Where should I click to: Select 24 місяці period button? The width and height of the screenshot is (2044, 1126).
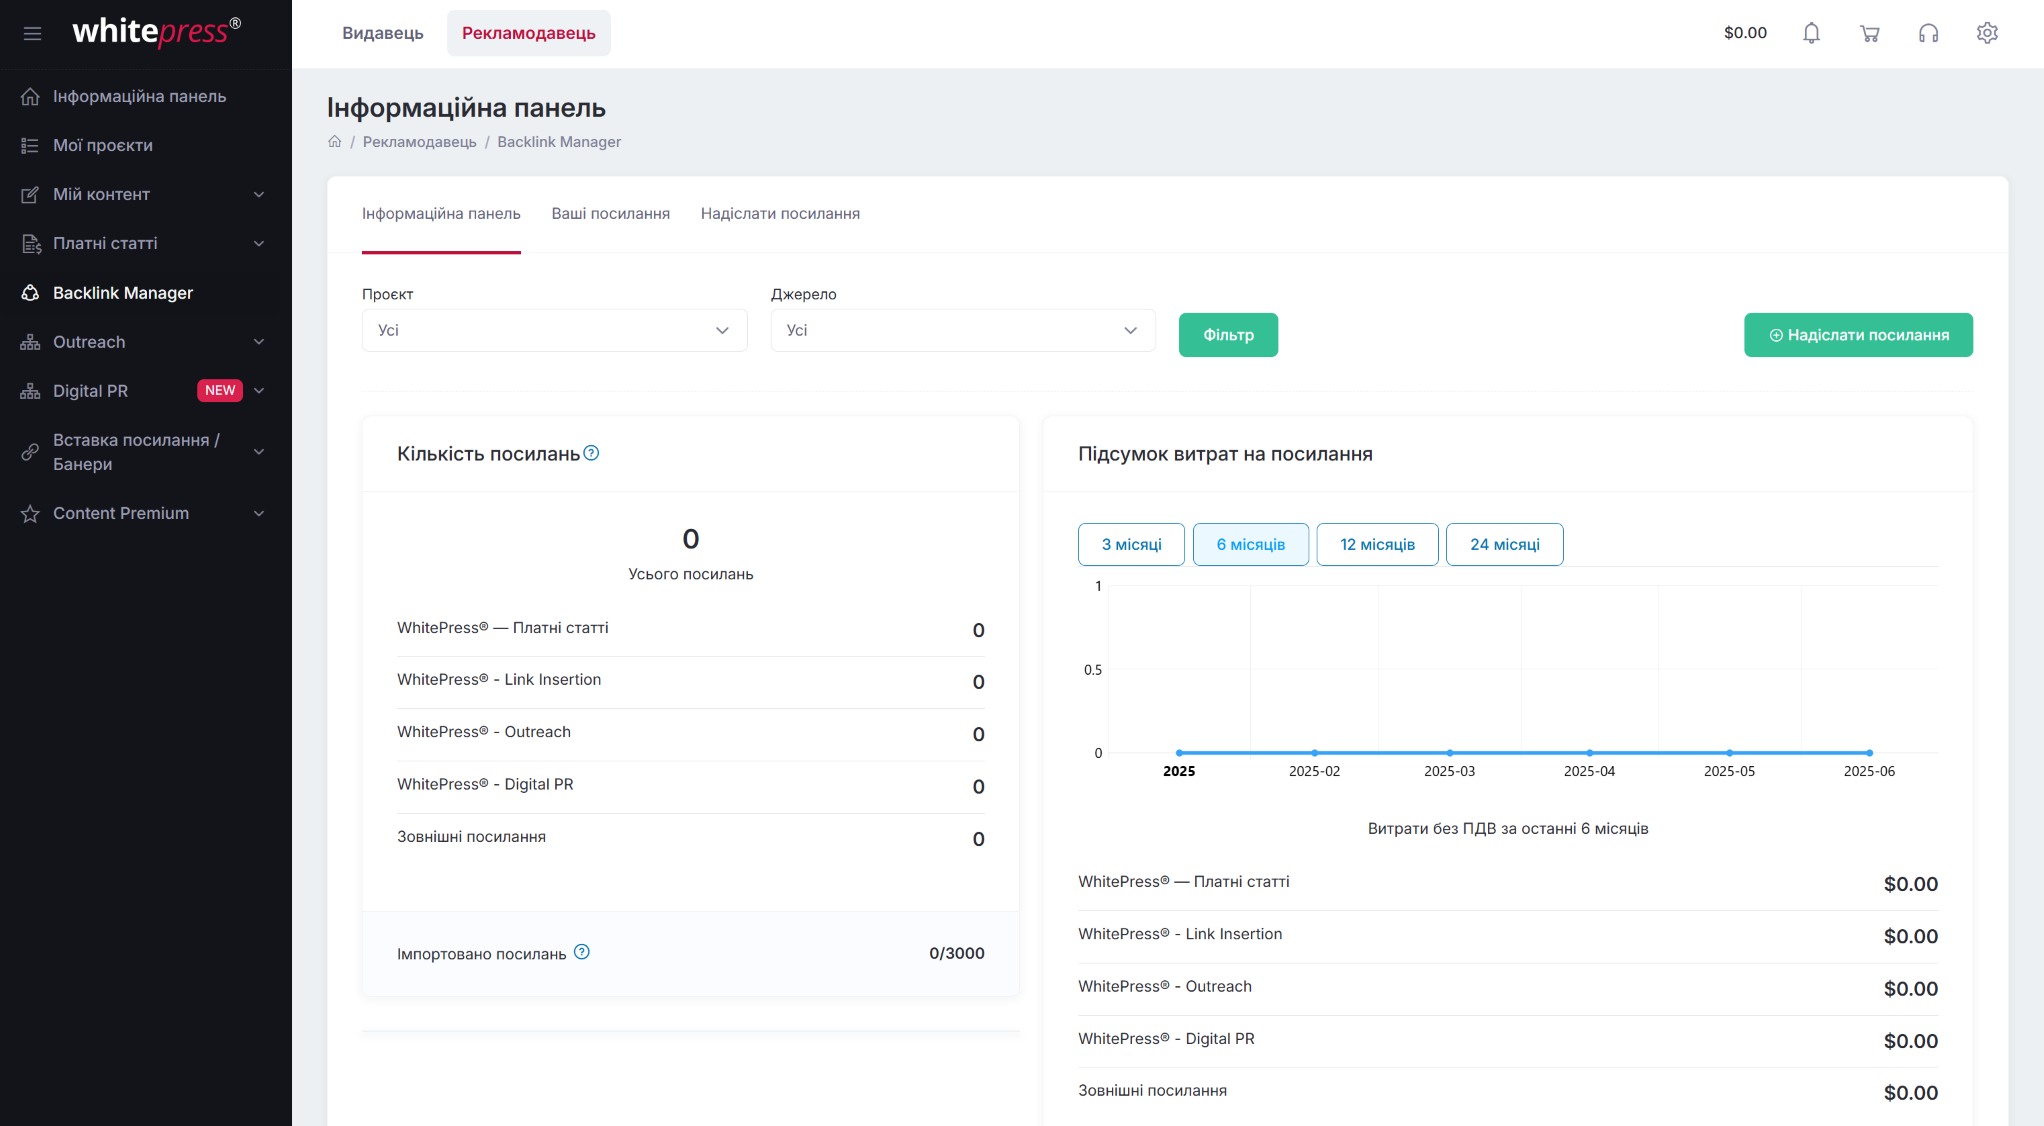[x=1504, y=544]
